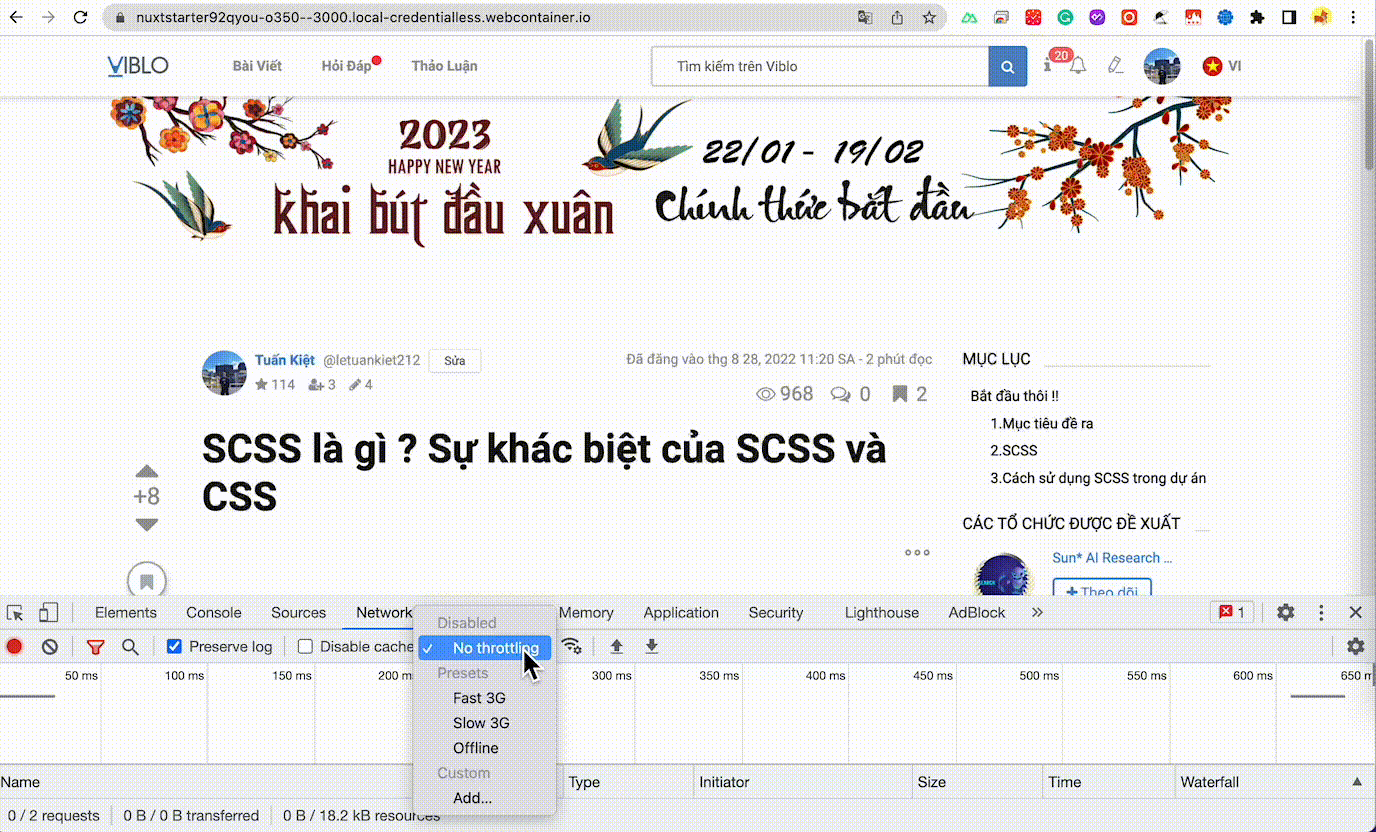Click the author name Tuấn Kiệt
Image resolution: width=1376 pixels, height=832 pixels.
pyautogui.click(x=285, y=360)
